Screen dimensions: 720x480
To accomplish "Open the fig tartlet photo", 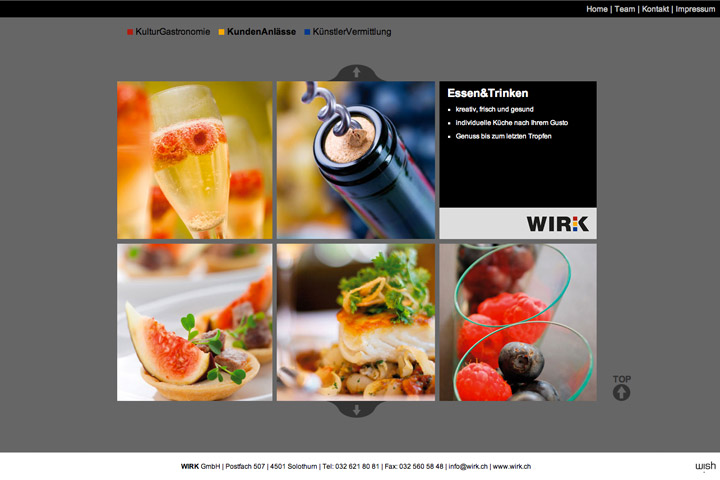I will [x=195, y=322].
